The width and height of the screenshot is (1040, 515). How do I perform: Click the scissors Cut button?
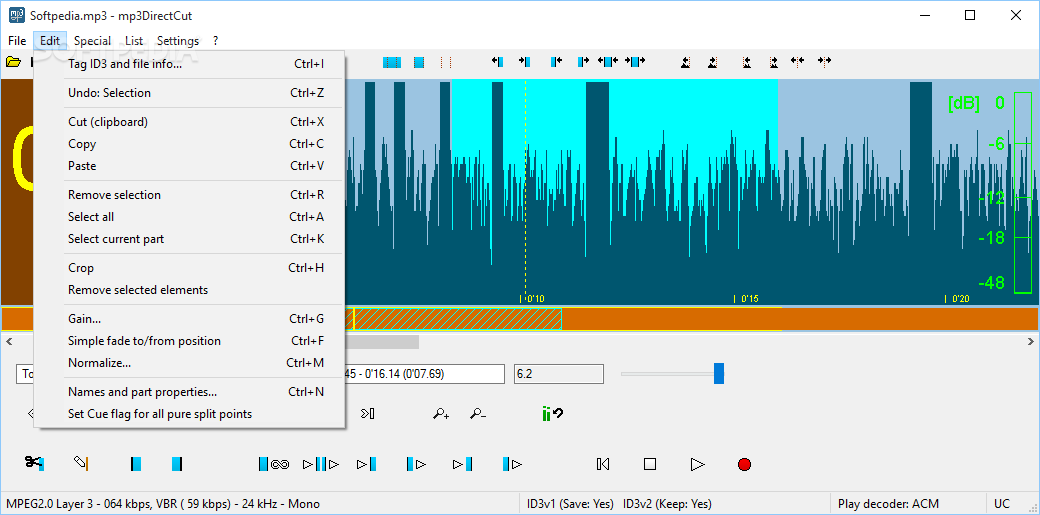[34, 463]
